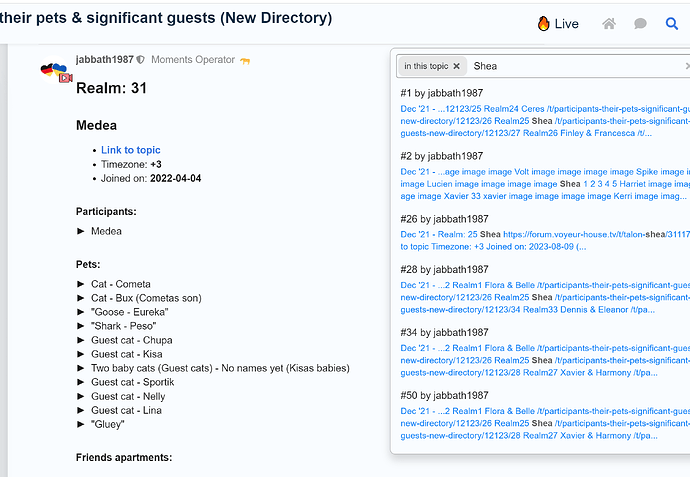Image resolution: width=690 pixels, height=477 pixels.
Task: Go to the forum home icon
Action: 609,24
